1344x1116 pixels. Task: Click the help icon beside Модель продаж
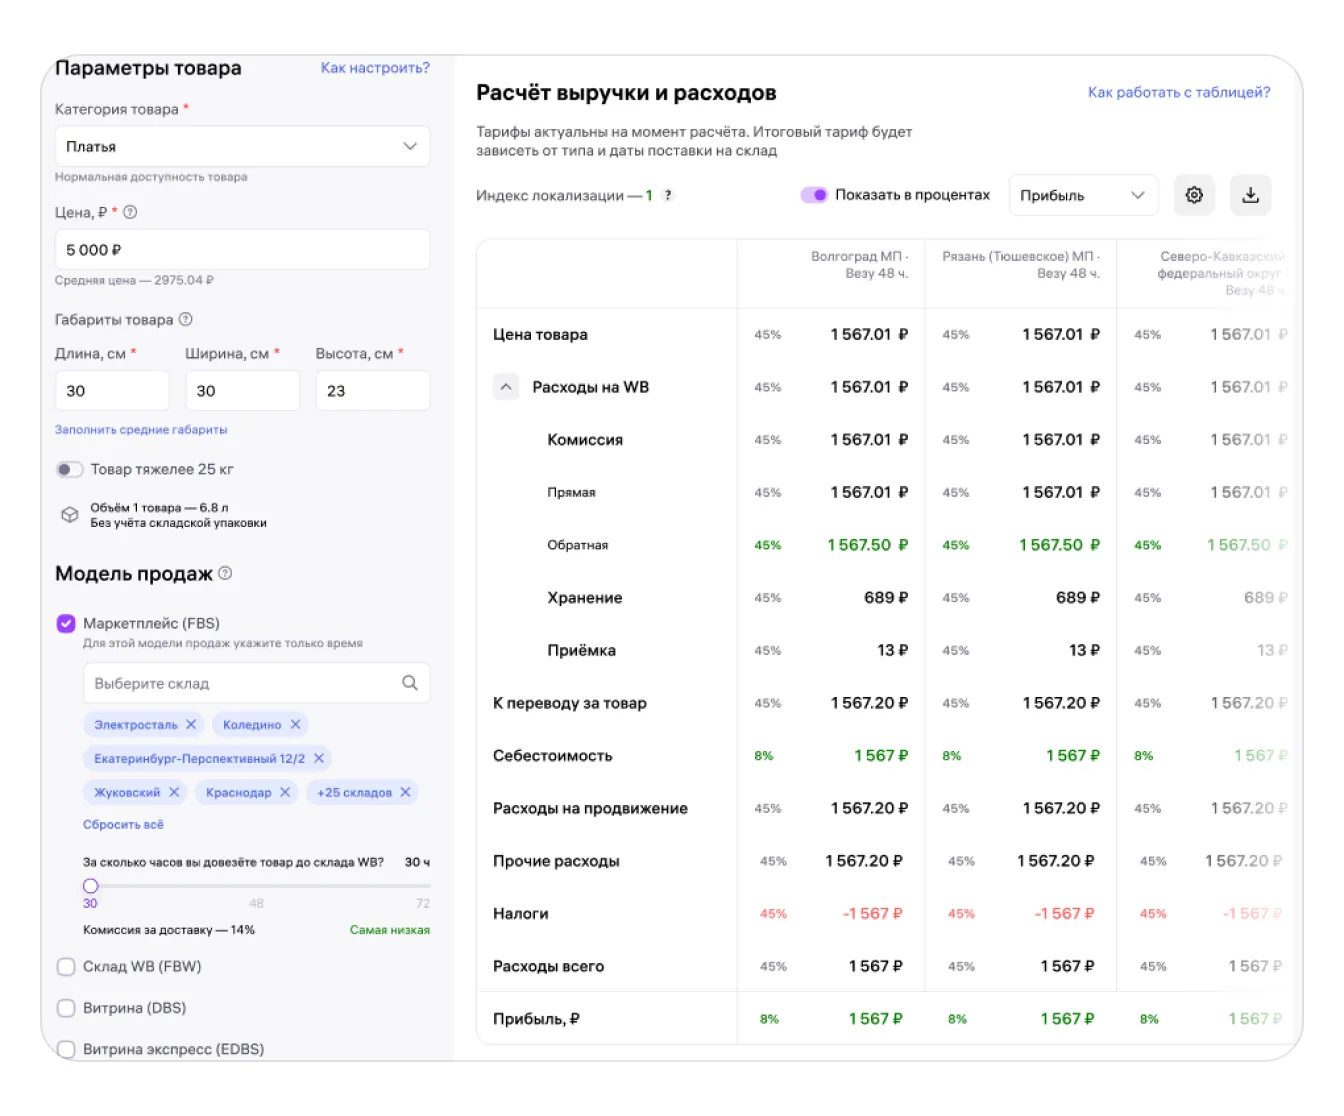pos(225,573)
